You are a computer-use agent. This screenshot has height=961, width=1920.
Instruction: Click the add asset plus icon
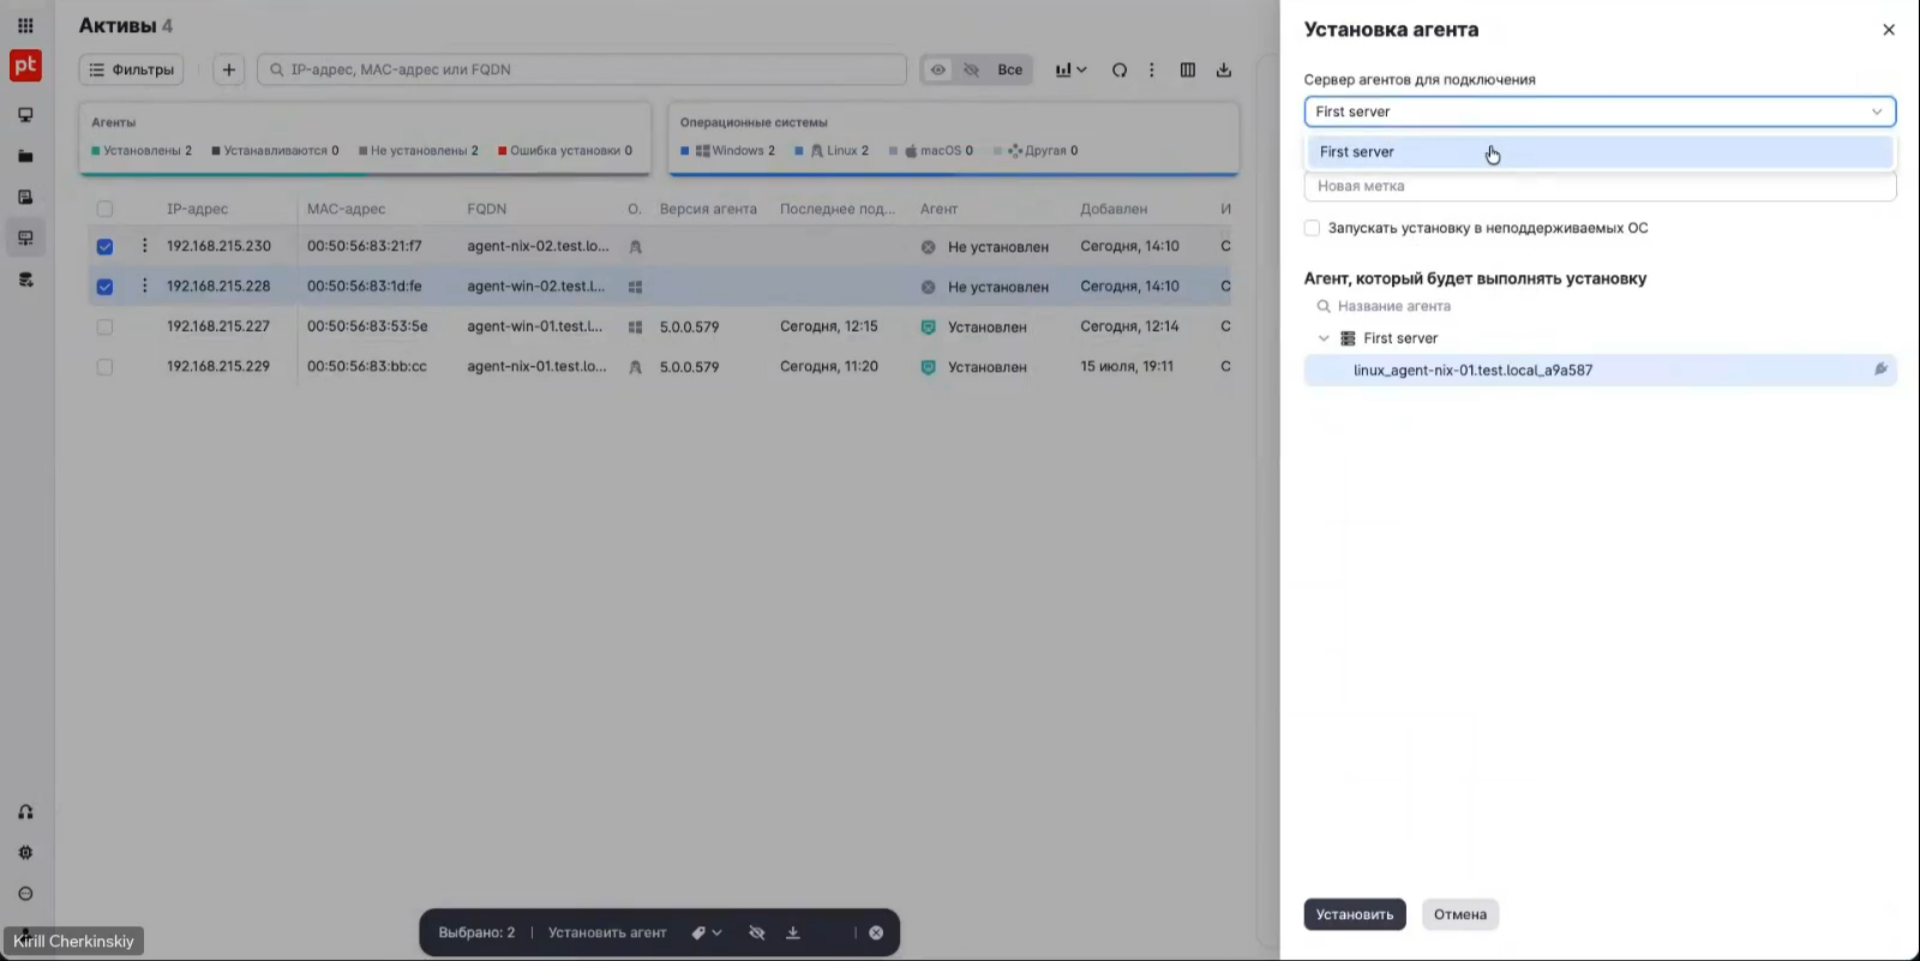pos(228,70)
